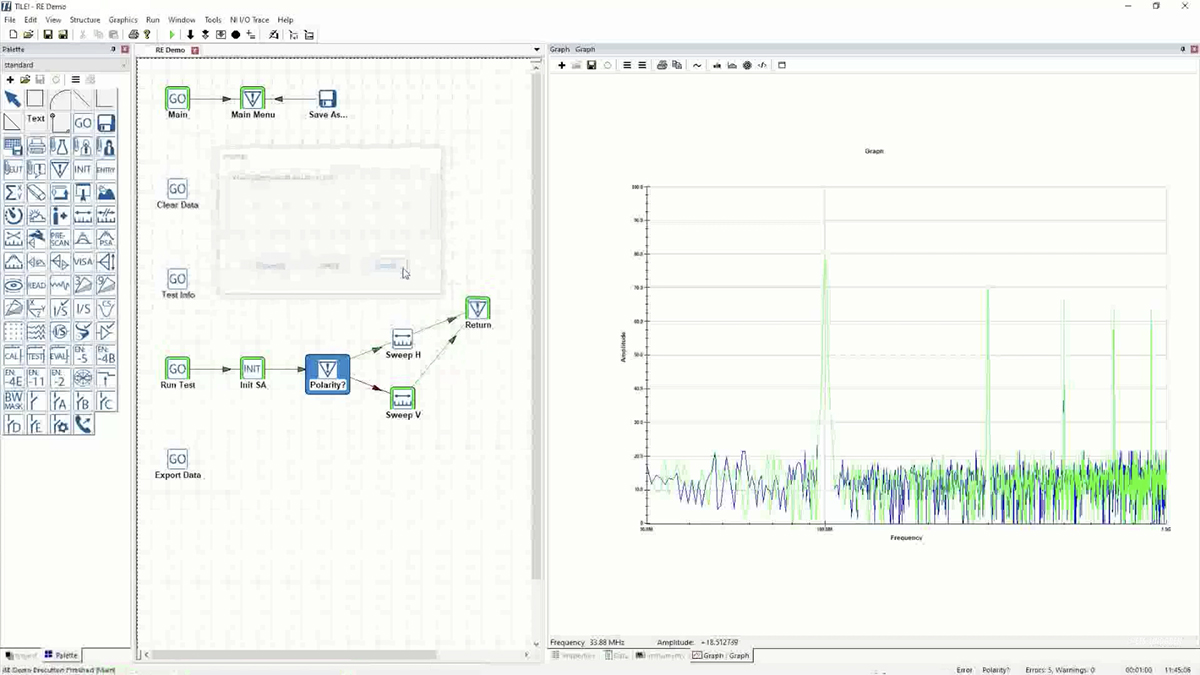
Task: Select the Run Test GO node
Action: pos(177,370)
